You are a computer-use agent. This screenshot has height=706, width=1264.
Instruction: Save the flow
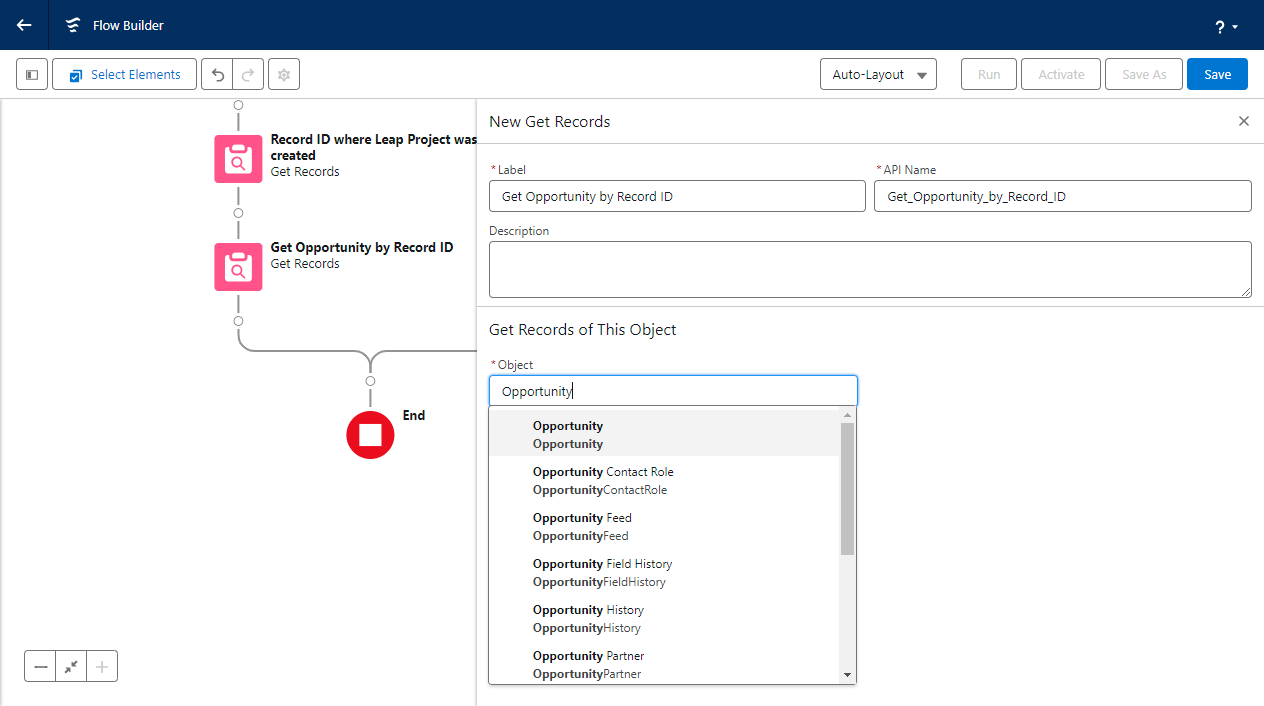pos(1217,74)
